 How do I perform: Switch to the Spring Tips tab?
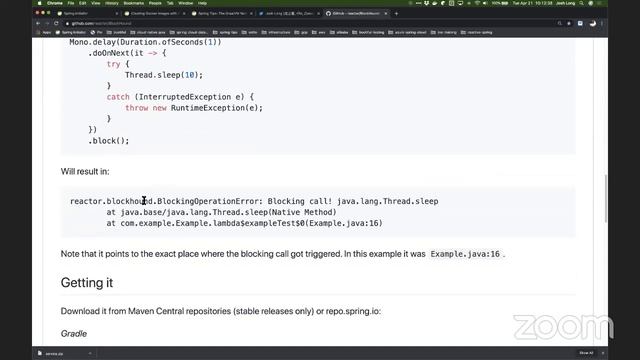tap(221, 13)
